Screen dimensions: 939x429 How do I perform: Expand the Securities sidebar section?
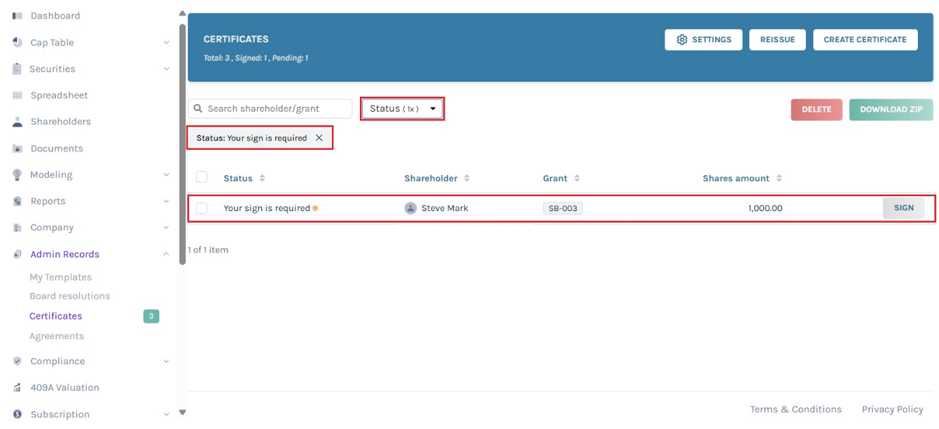coord(166,69)
